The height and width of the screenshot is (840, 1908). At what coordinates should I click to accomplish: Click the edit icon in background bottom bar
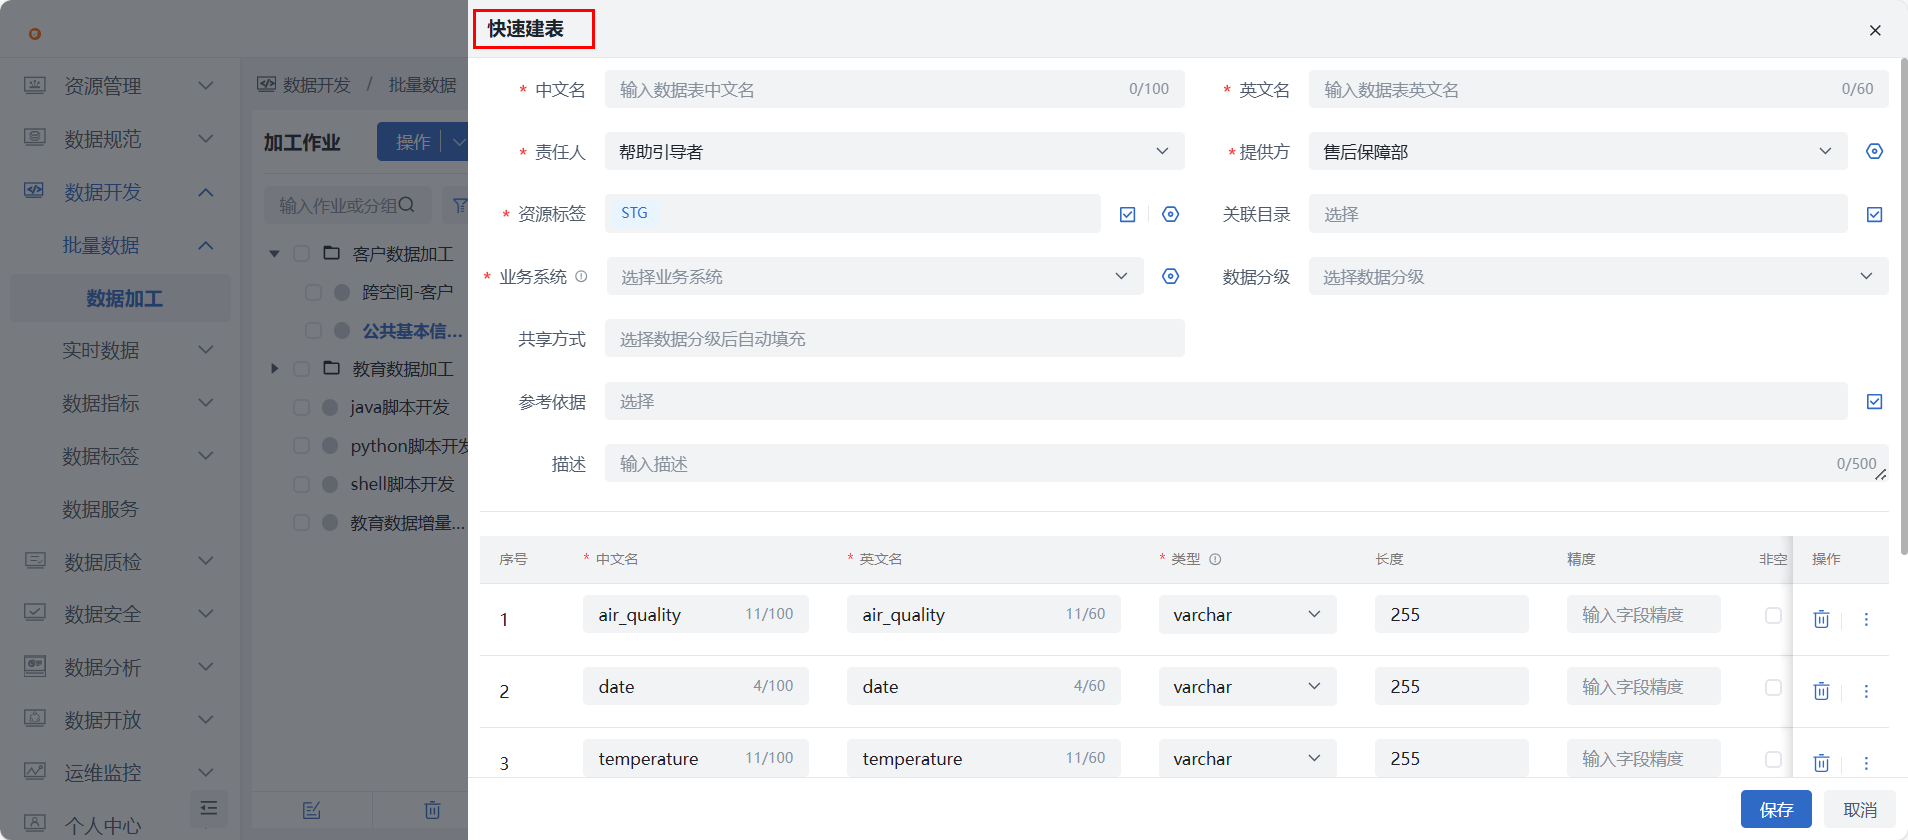[312, 810]
